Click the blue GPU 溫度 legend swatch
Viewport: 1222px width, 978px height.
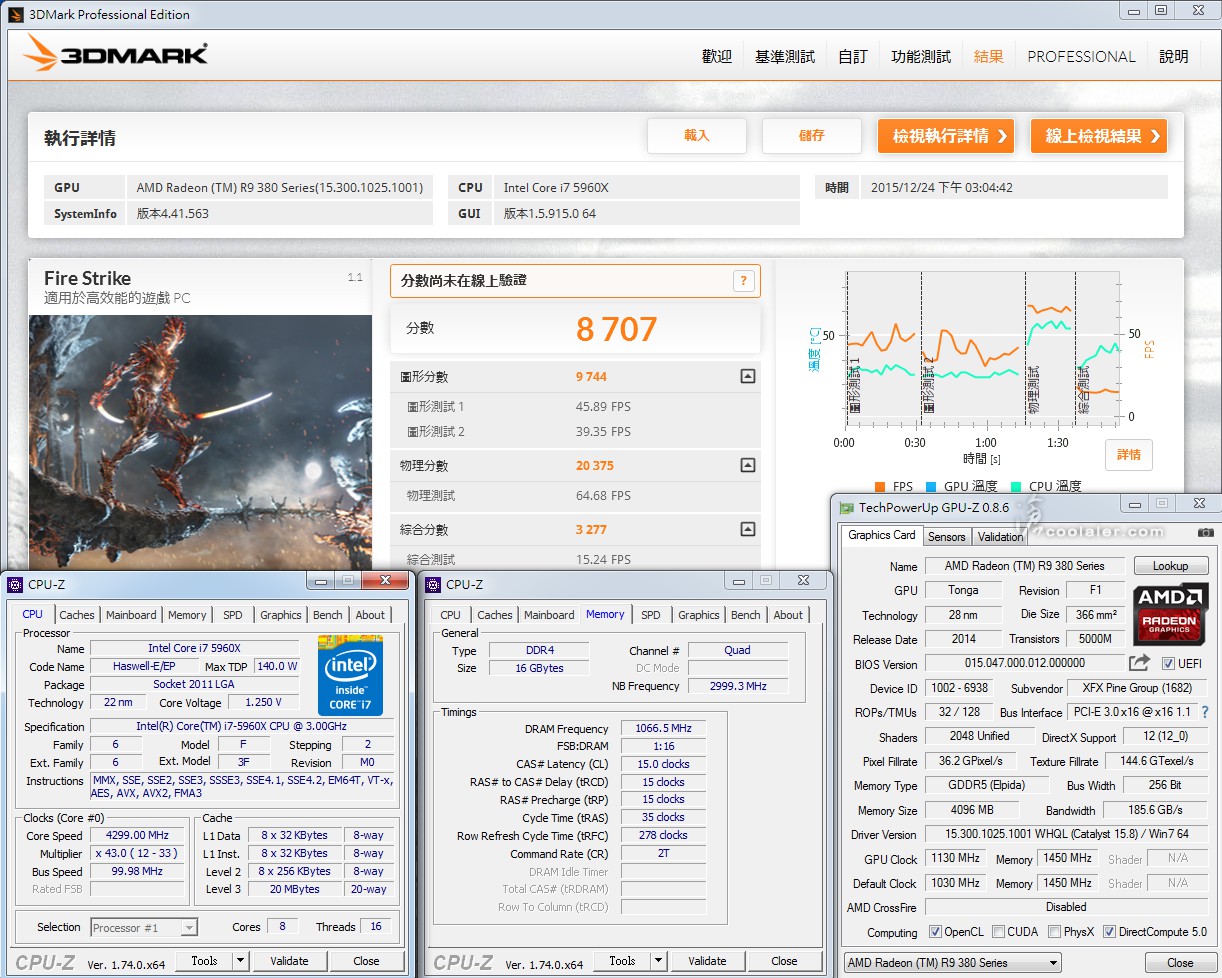click(931, 487)
